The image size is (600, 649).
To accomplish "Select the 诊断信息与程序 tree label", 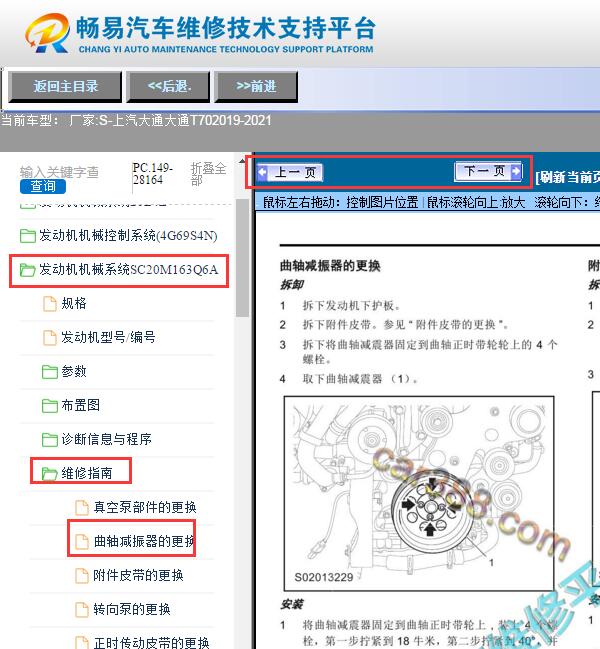I will tap(106, 440).
